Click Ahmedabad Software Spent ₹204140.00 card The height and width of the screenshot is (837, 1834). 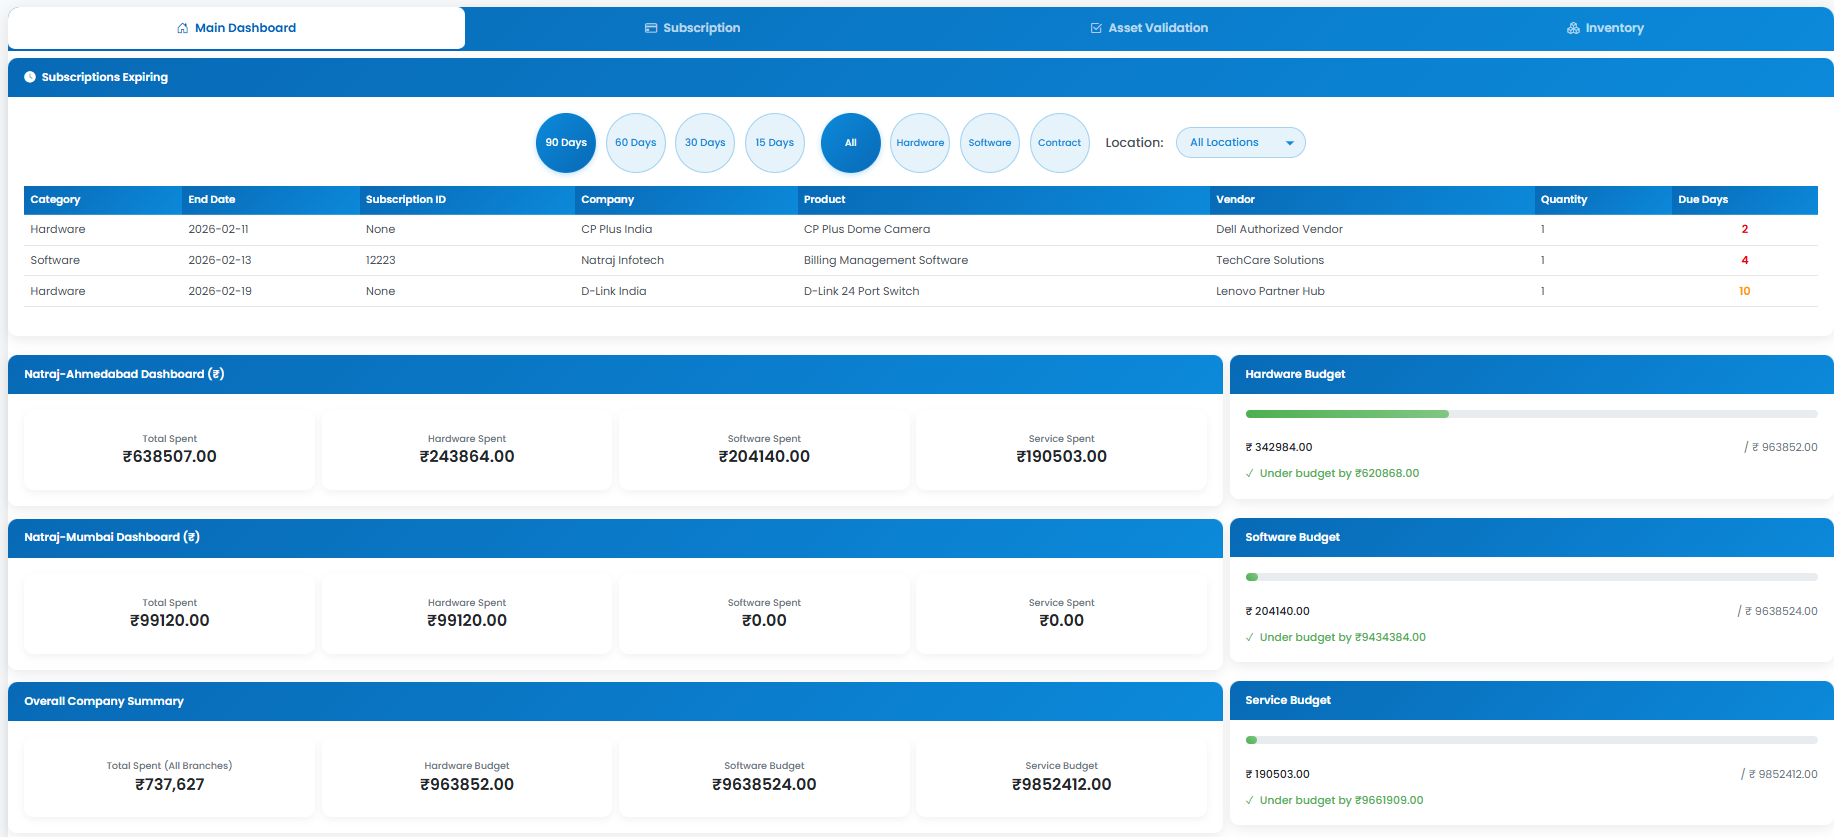click(x=764, y=450)
